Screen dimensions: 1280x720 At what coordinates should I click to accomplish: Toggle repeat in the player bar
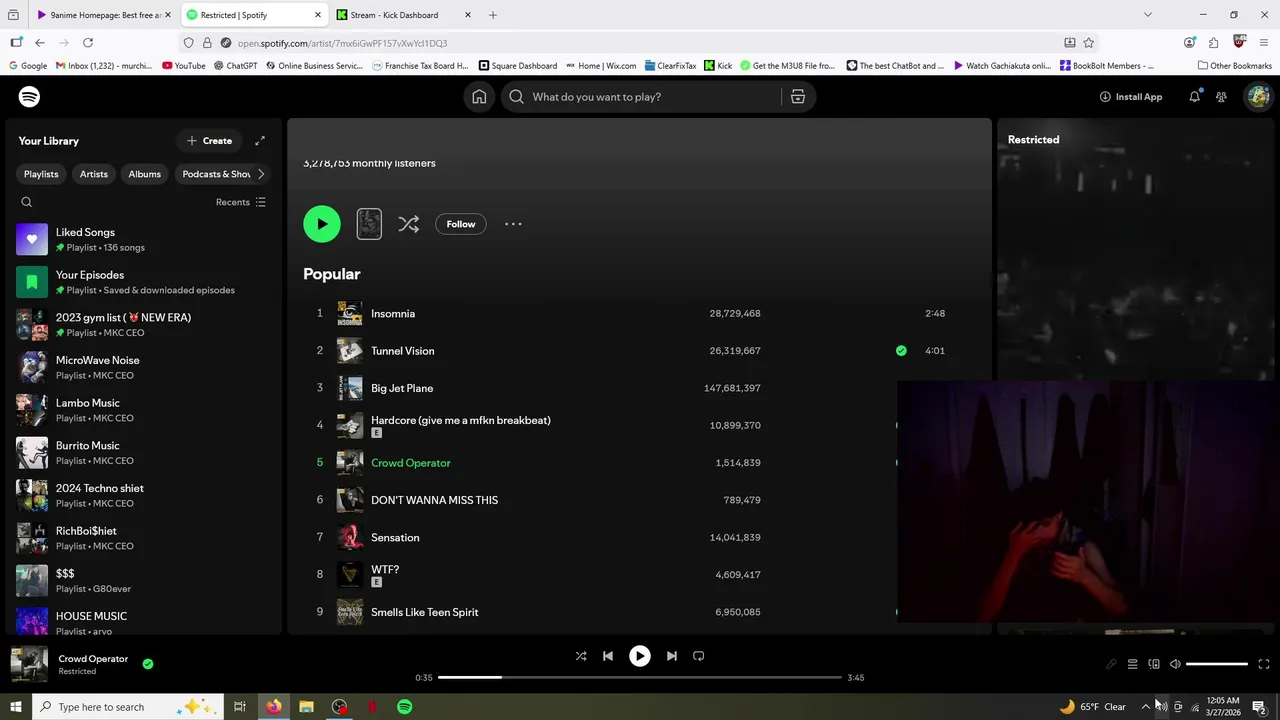(699, 656)
